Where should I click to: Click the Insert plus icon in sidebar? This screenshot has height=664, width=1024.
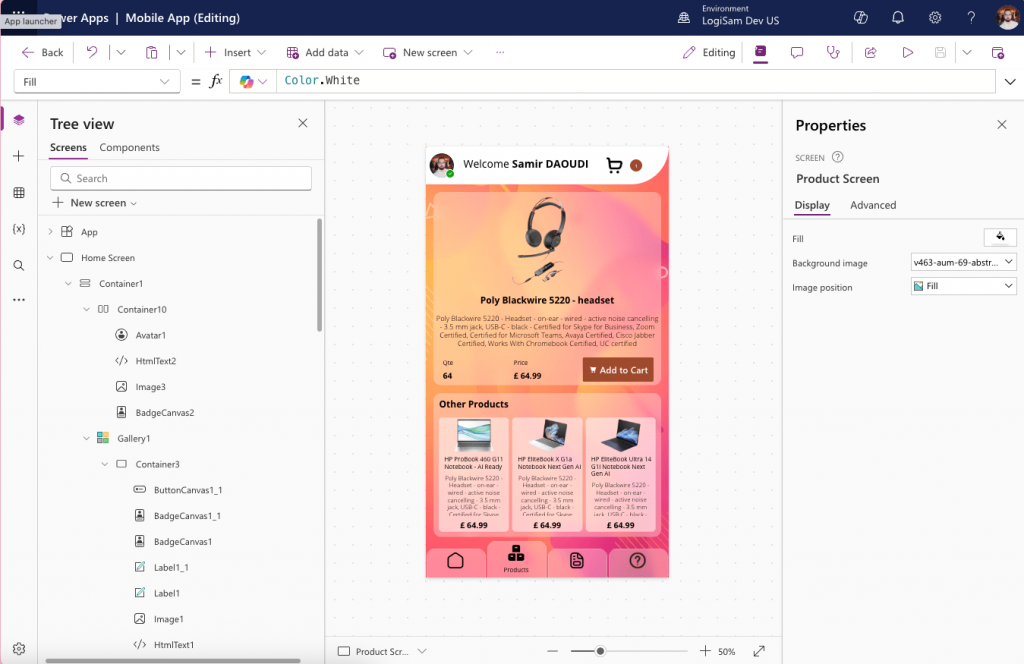[x=19, y=156]
